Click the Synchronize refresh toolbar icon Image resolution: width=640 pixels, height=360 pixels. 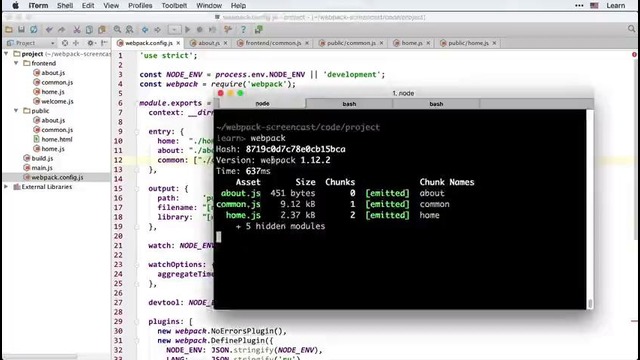(x=34, y=29)
